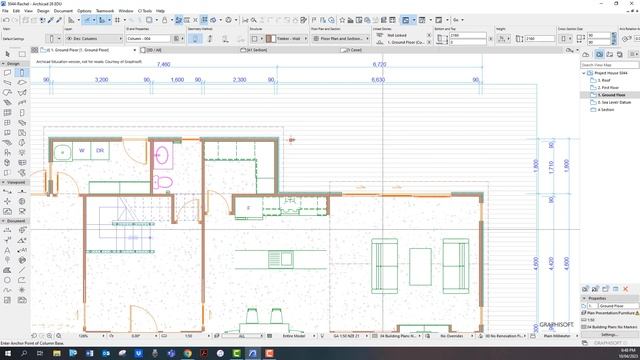Open the File menu
Viewport: 640px width, 360px height.
click(5, 11)
